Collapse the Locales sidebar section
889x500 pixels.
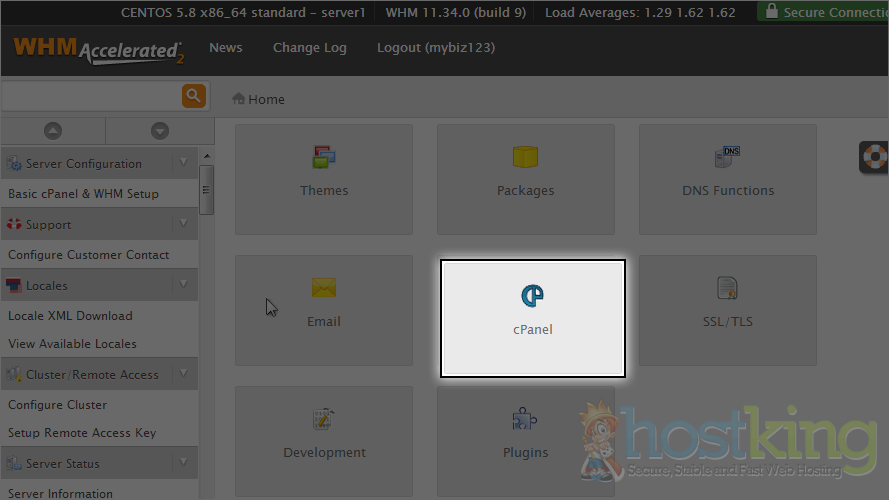click(184, 285)
